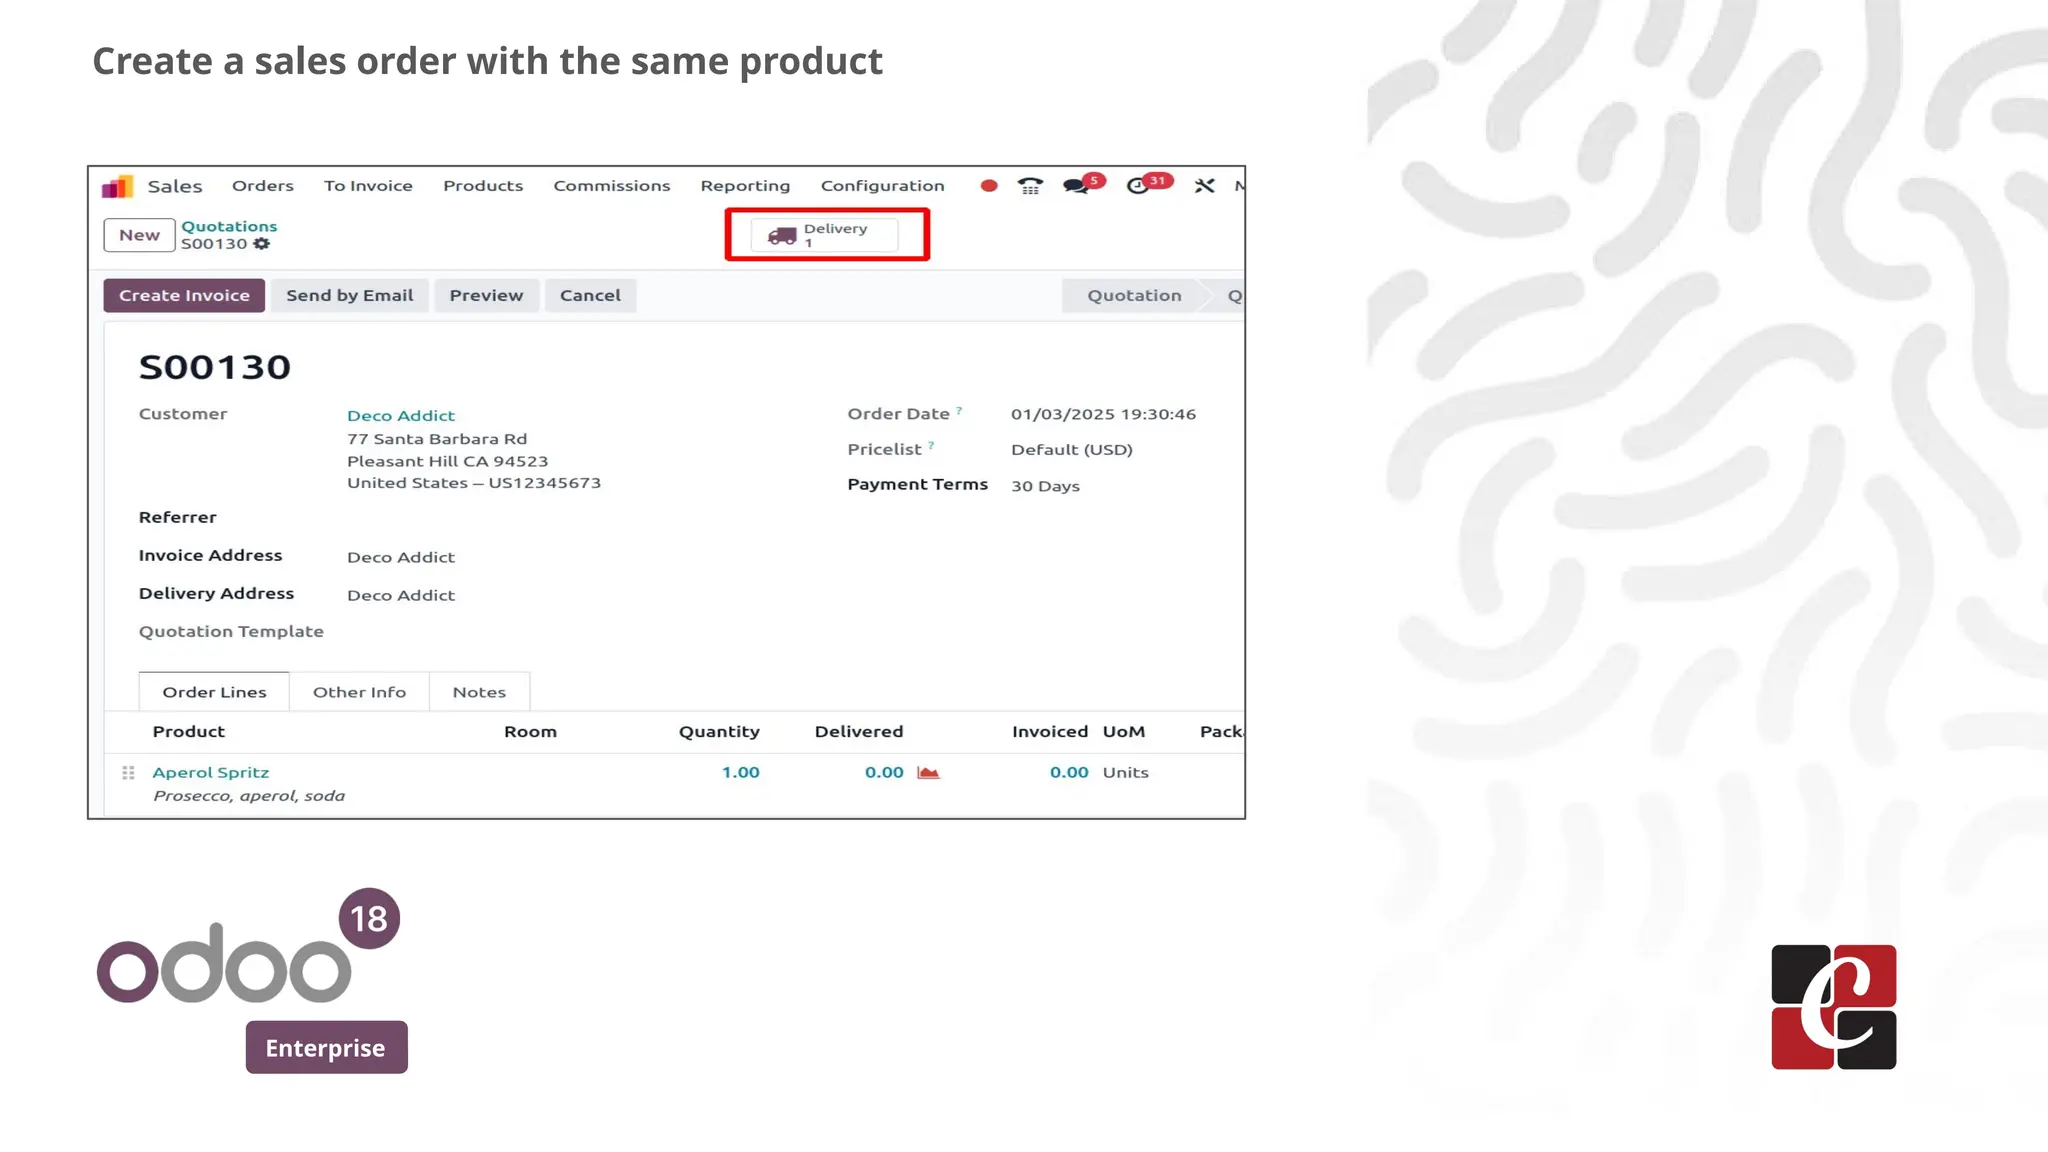Click the Delivered column header
This screenshot has width=2048, height=1152.
859,732
